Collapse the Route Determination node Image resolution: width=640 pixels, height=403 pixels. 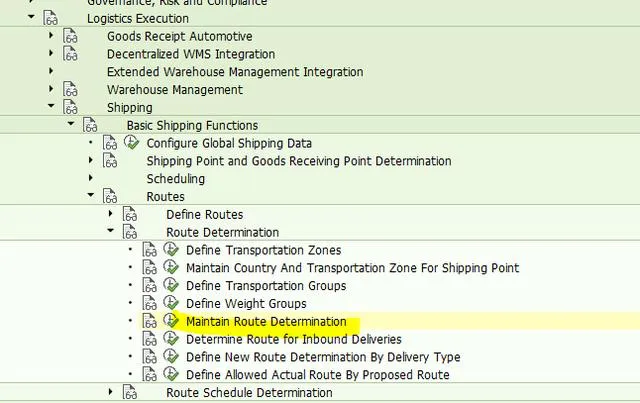[x=111, y=233]
